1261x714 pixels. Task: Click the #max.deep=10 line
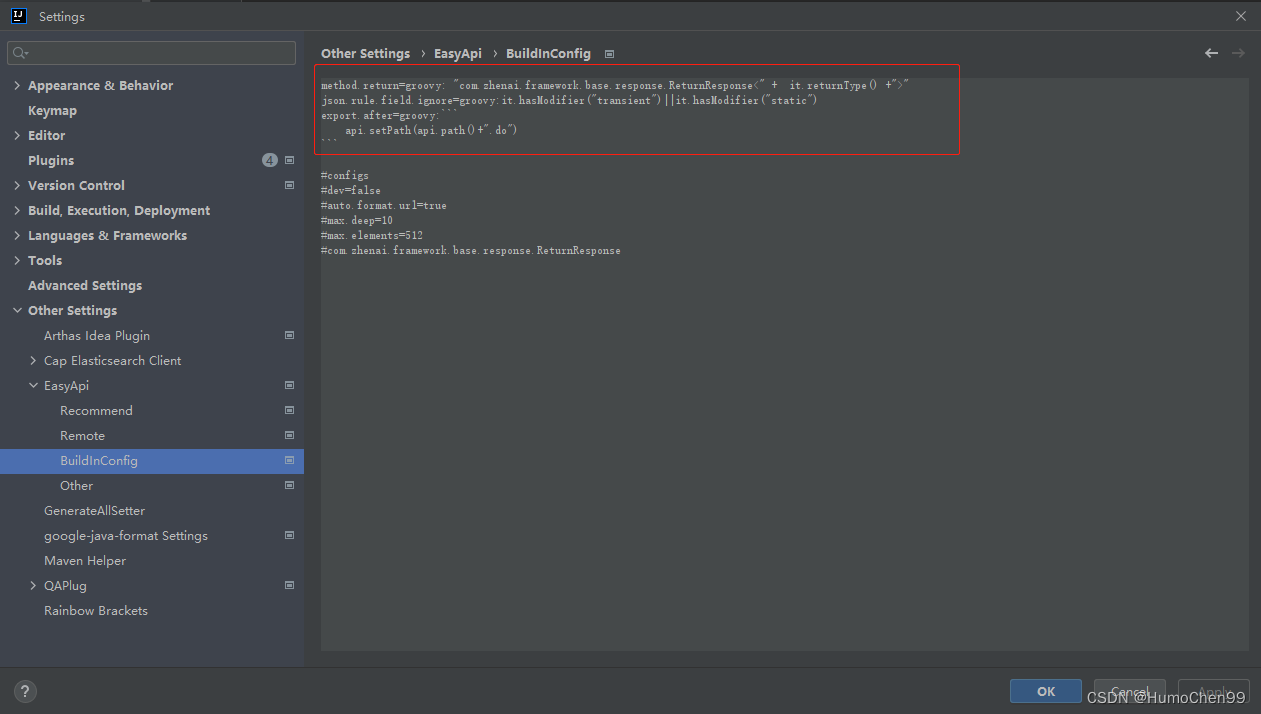pos(357,220)
